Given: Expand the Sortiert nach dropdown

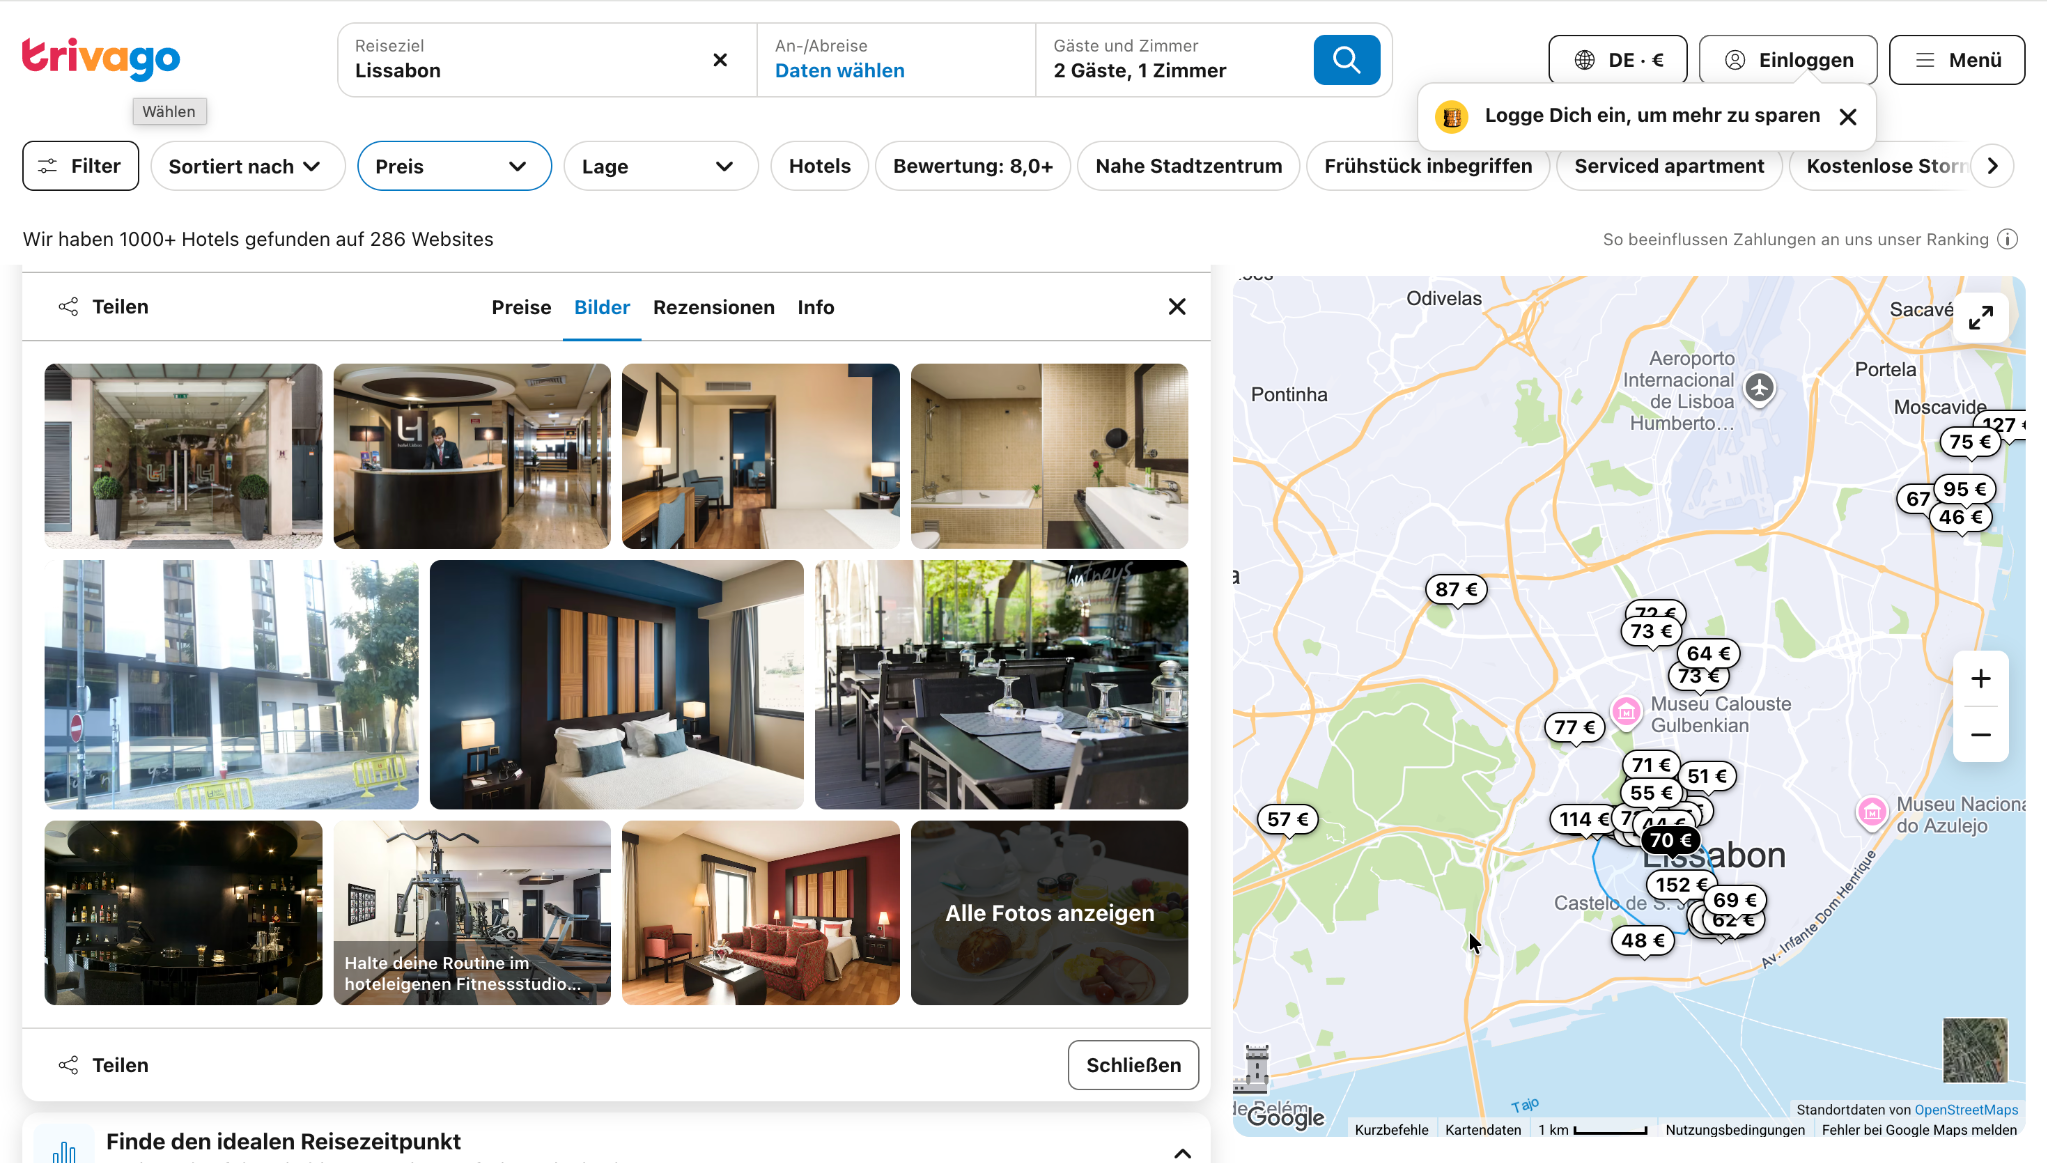Looking at the screenshot, I should [x=247, y=166].
